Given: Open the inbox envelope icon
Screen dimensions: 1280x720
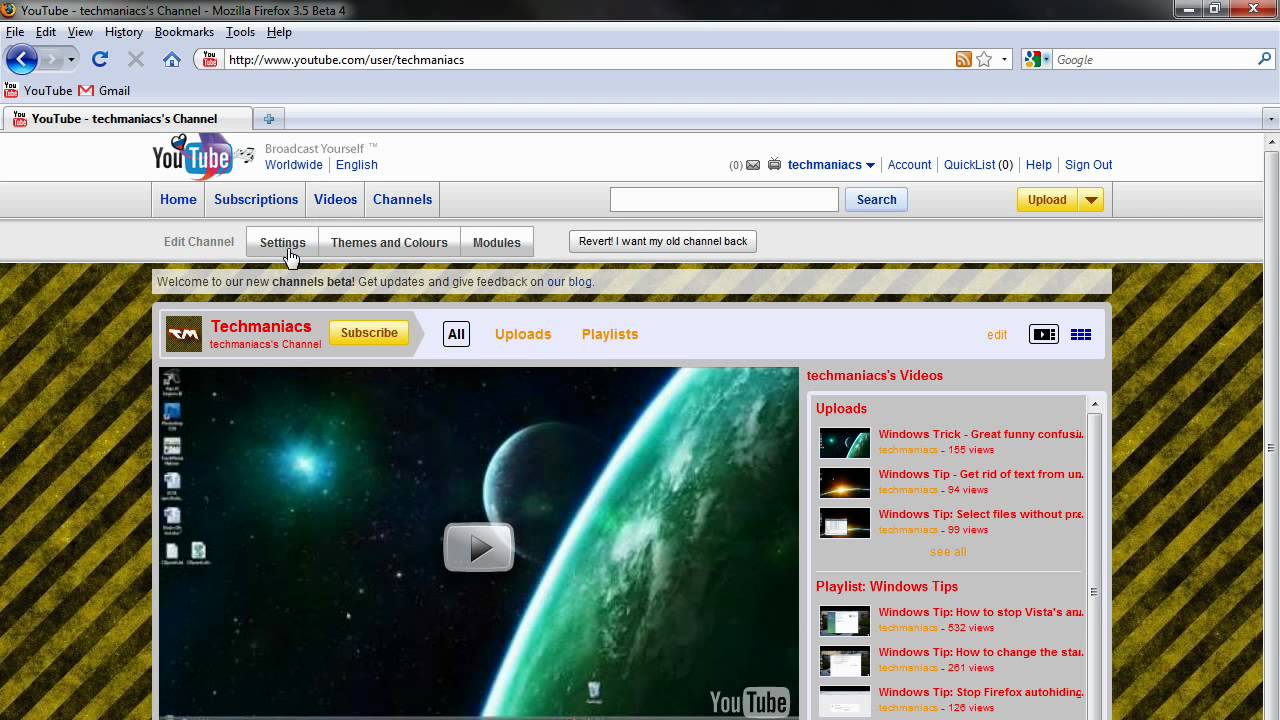Looking at the screenshot, I should pos(753,165).
